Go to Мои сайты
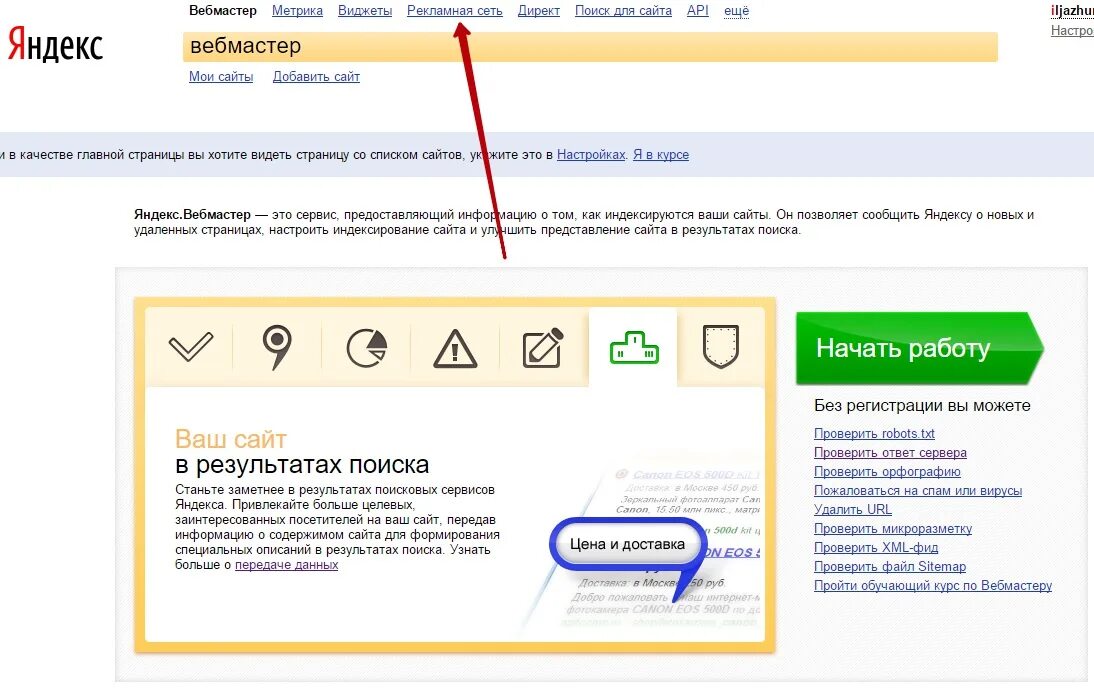The width and height of the screenshot is (1094, 688). click(221, 77)
